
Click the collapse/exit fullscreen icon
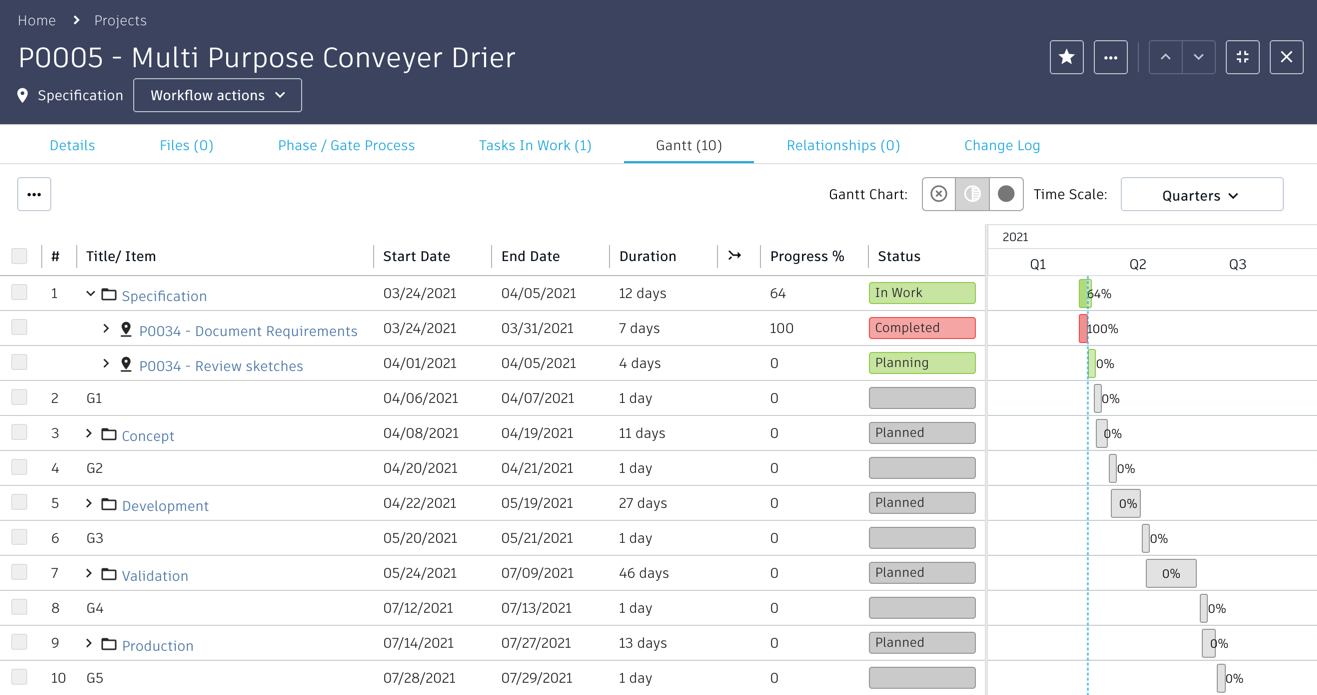tap(1242, 57)
